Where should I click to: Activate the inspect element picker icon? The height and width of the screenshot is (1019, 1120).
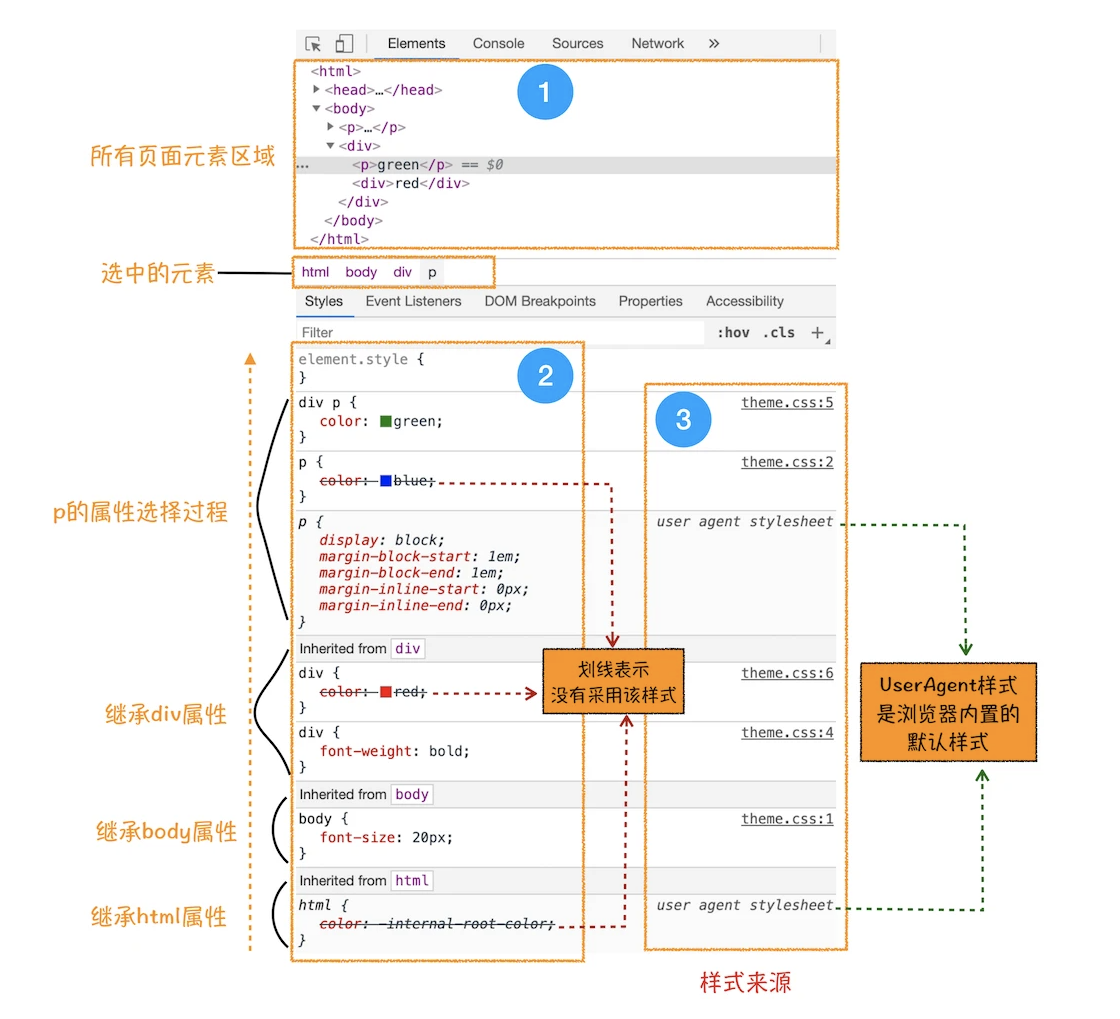pos(314,44)
